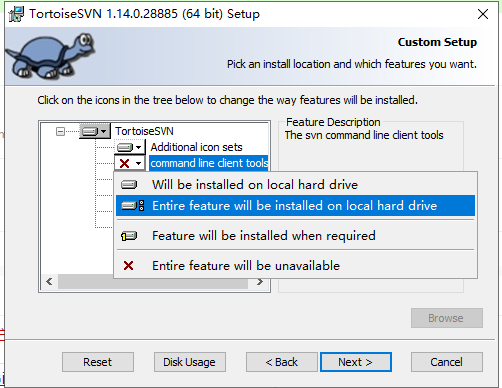Open command line client tools dropdown
Screen dimensions: 502x388
pos(130,163)
